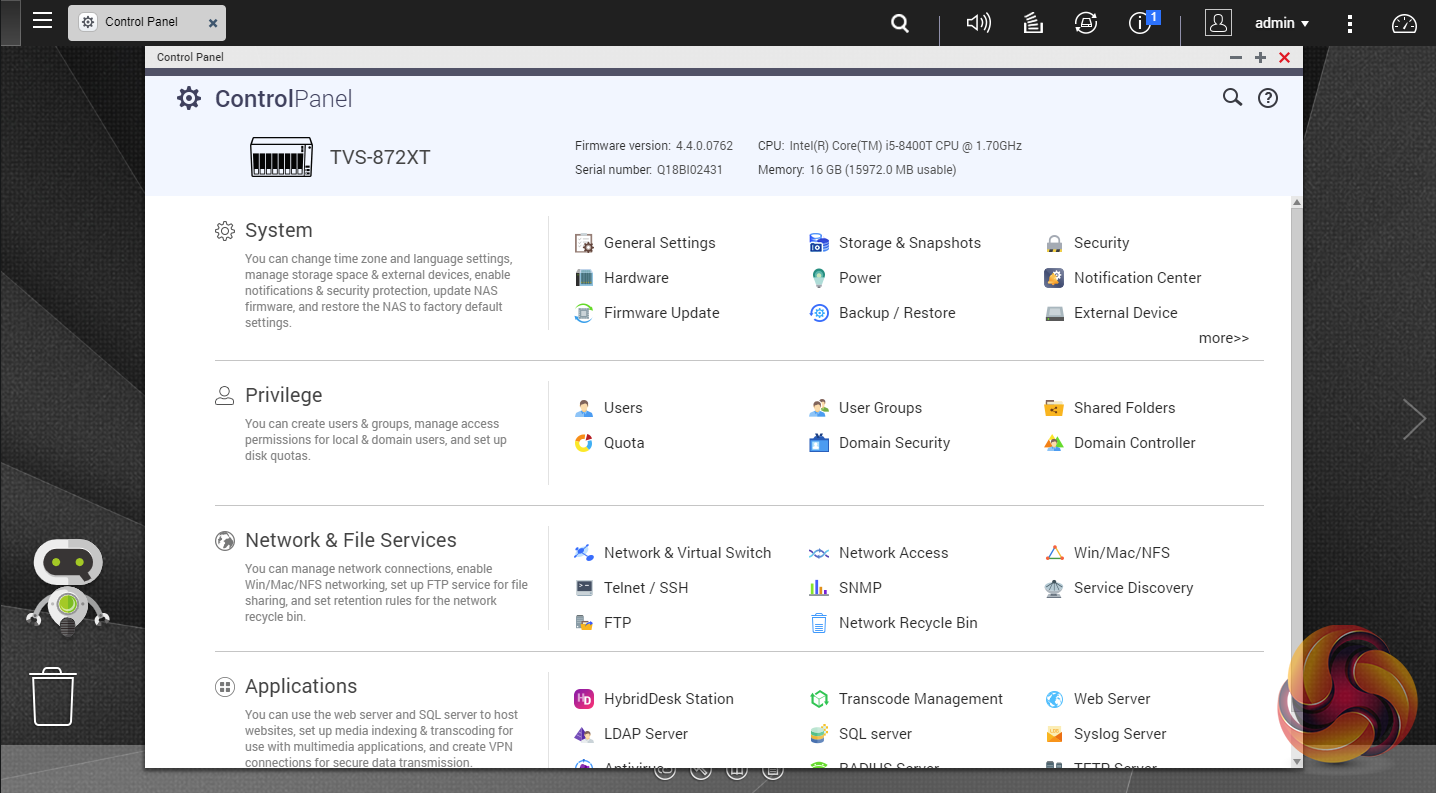
Task: Open Shared Folders settings
Action: pos(1124,408)
